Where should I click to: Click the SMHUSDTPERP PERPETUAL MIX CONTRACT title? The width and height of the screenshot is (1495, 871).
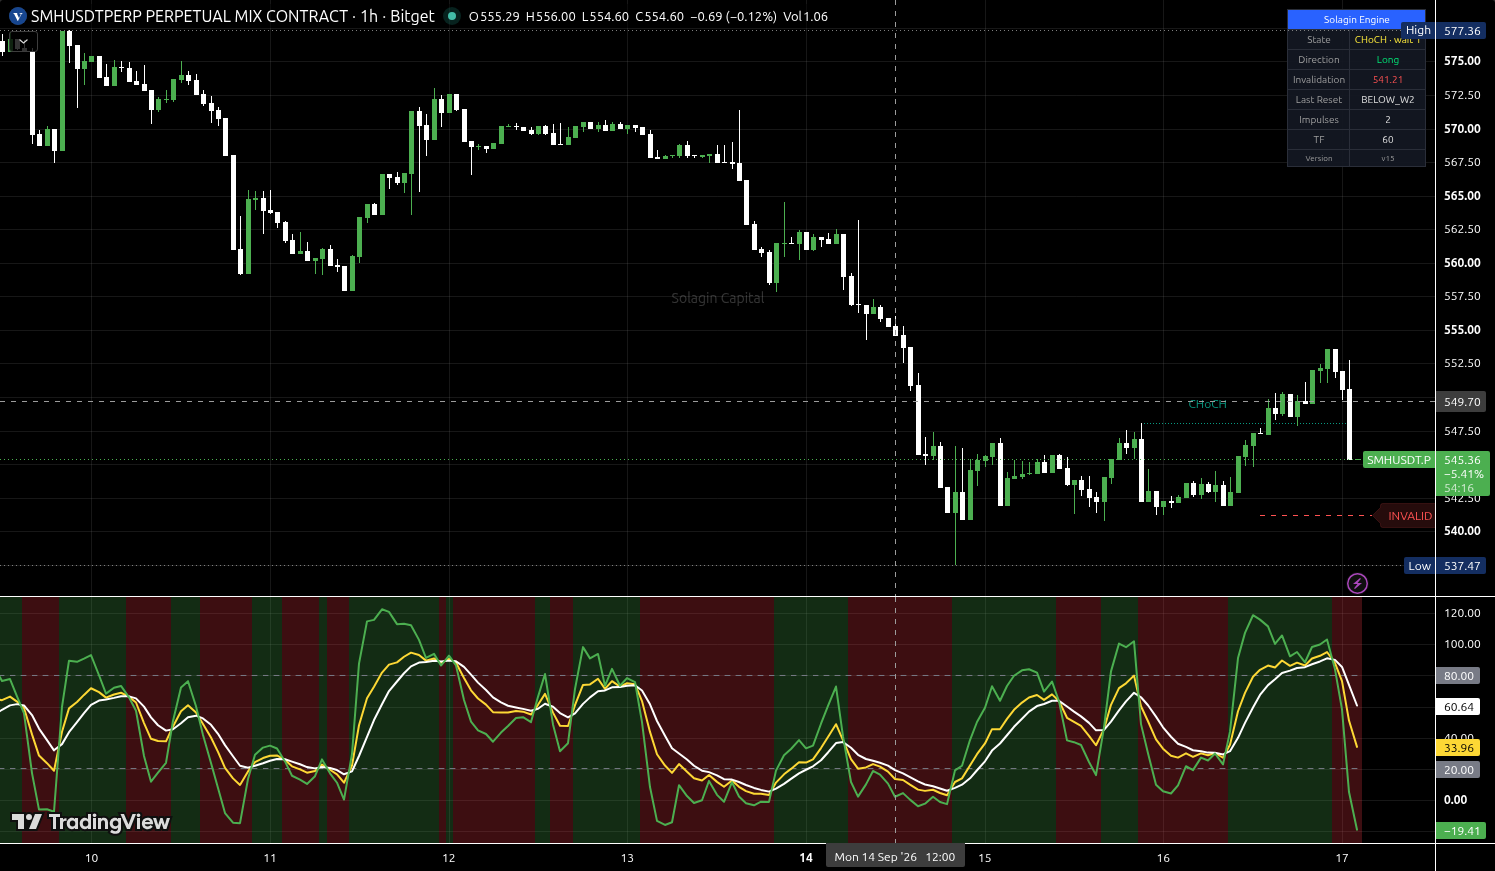click(189, 16)
